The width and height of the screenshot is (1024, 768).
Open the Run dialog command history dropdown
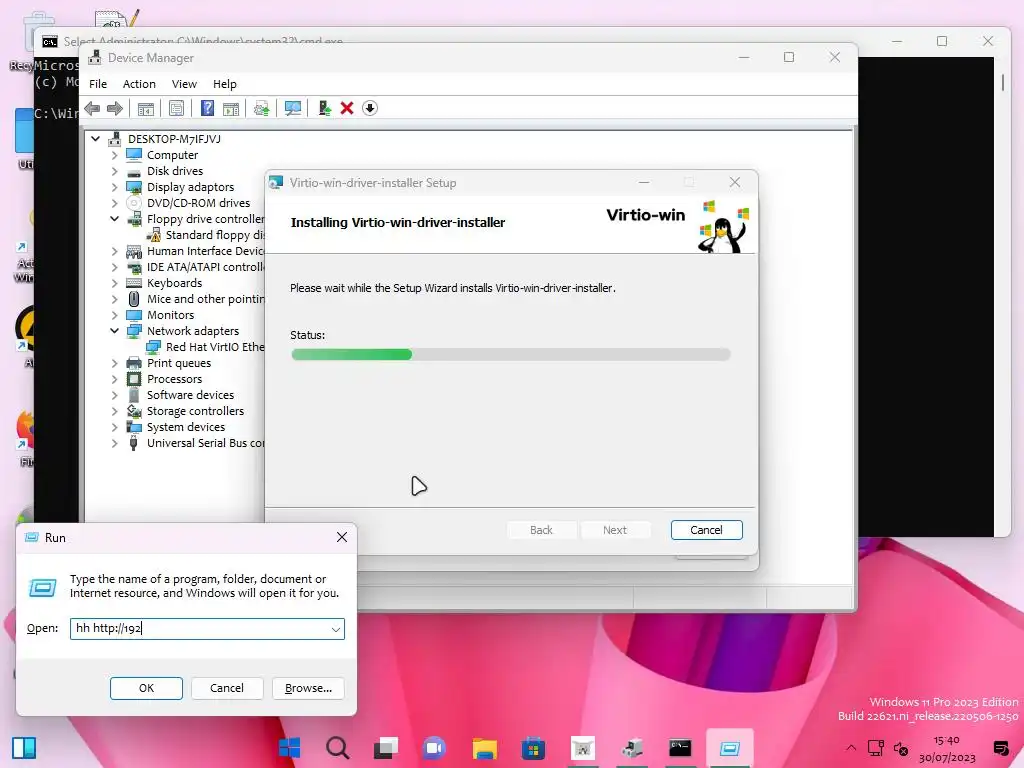pyautogui.click(x=336, y=630)
